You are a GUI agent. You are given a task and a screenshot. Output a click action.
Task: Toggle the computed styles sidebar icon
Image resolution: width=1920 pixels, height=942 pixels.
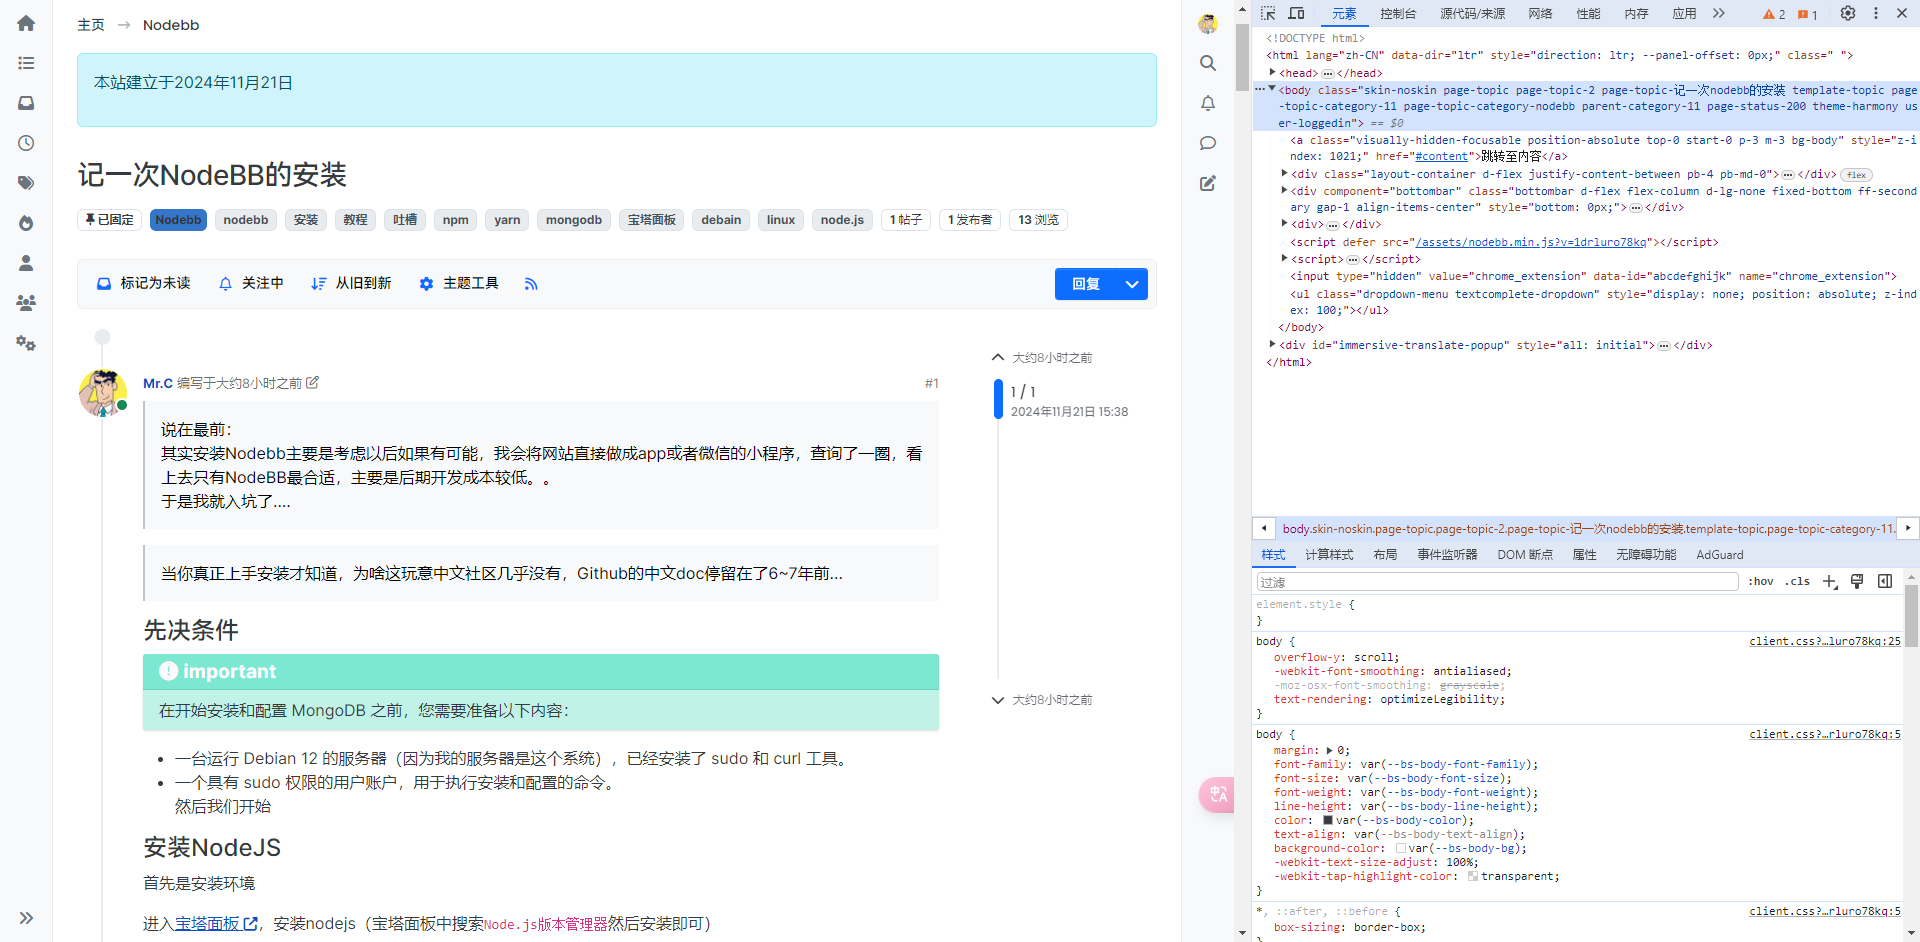1885,582
